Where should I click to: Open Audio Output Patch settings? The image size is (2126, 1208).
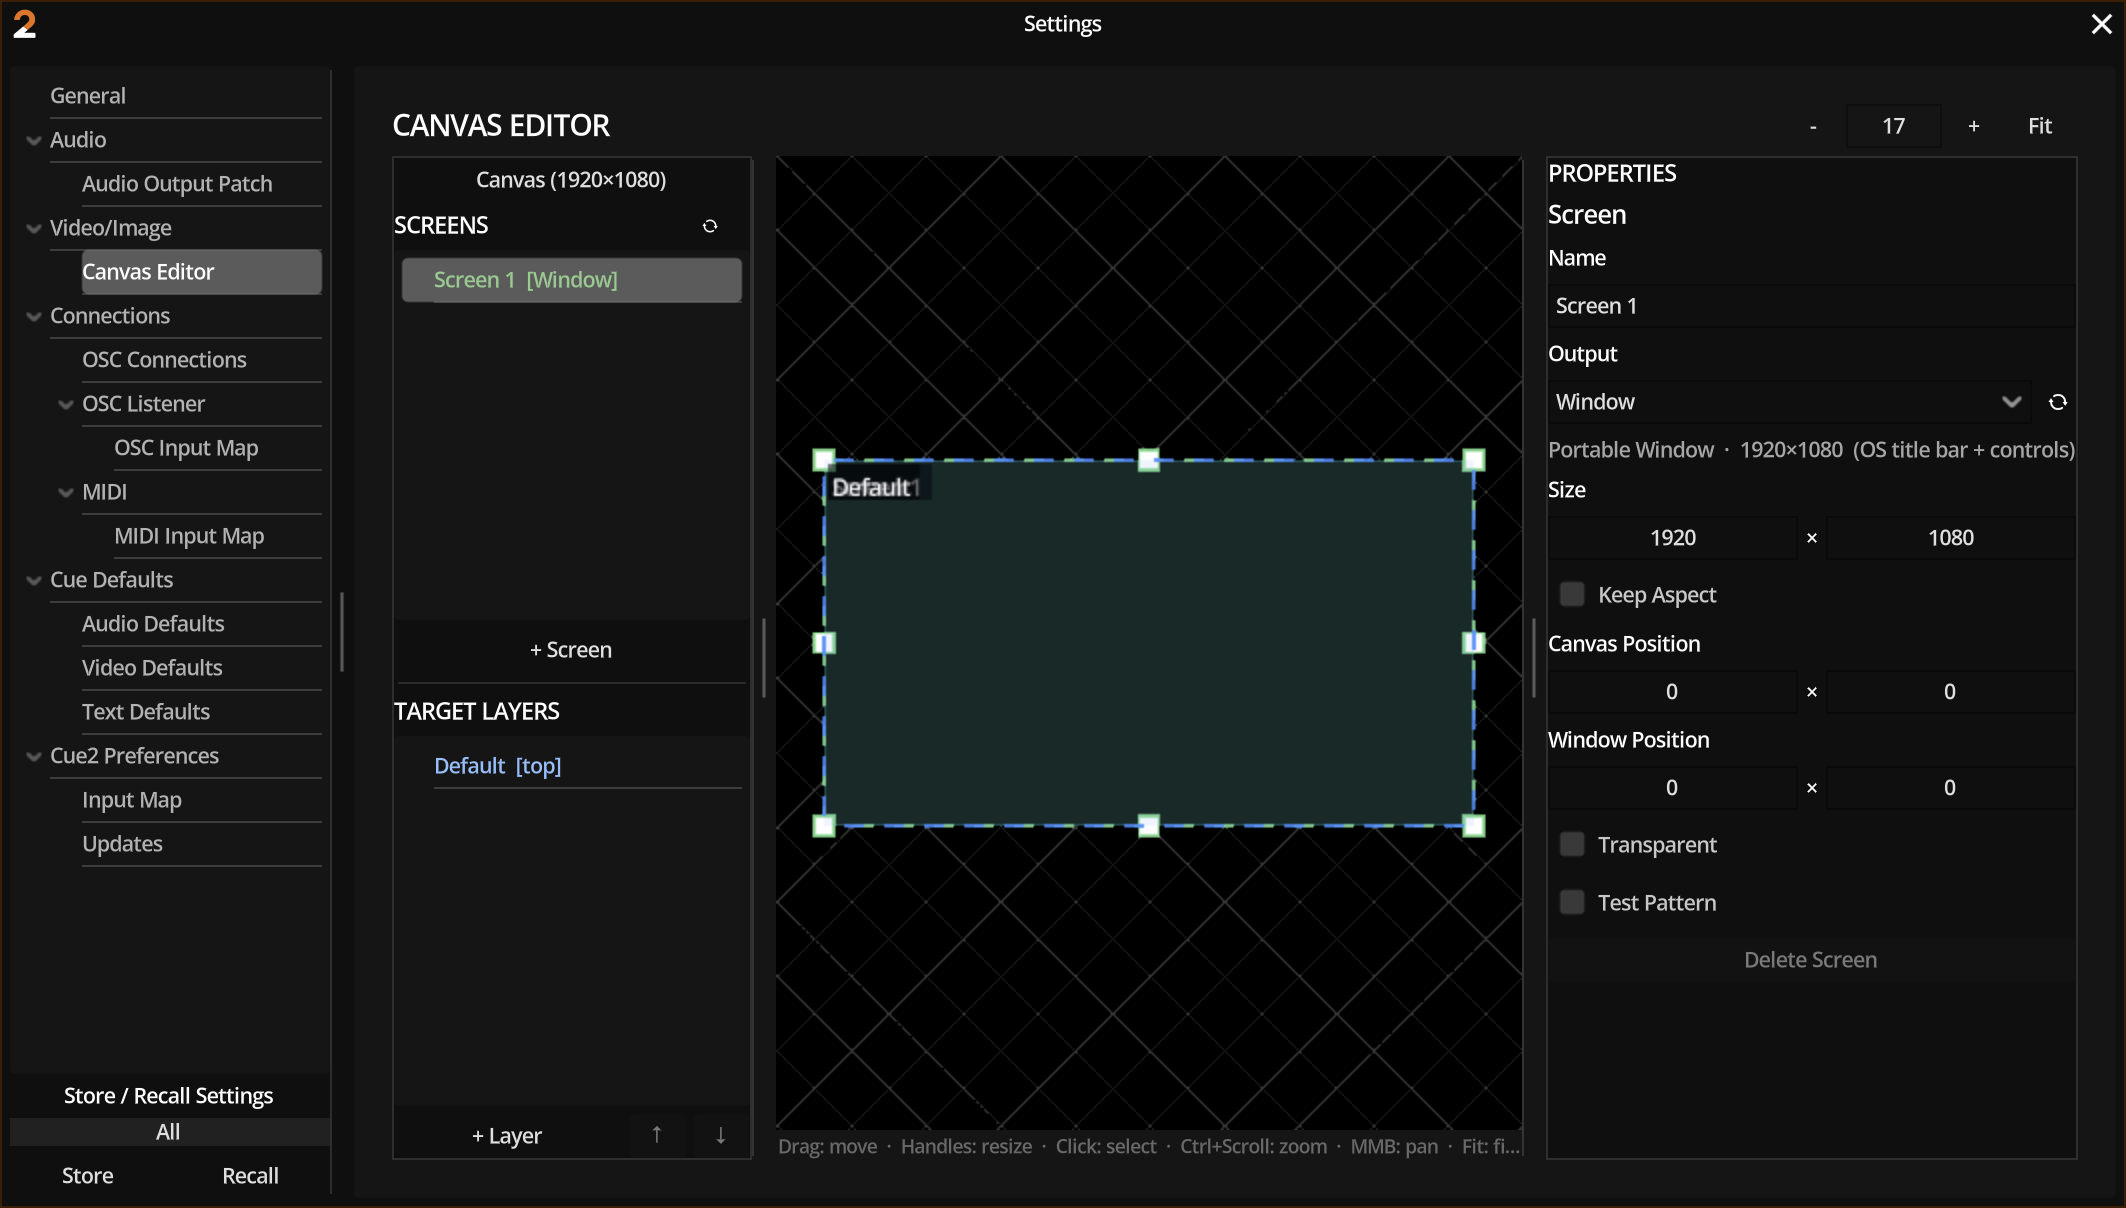click(202, 184)
